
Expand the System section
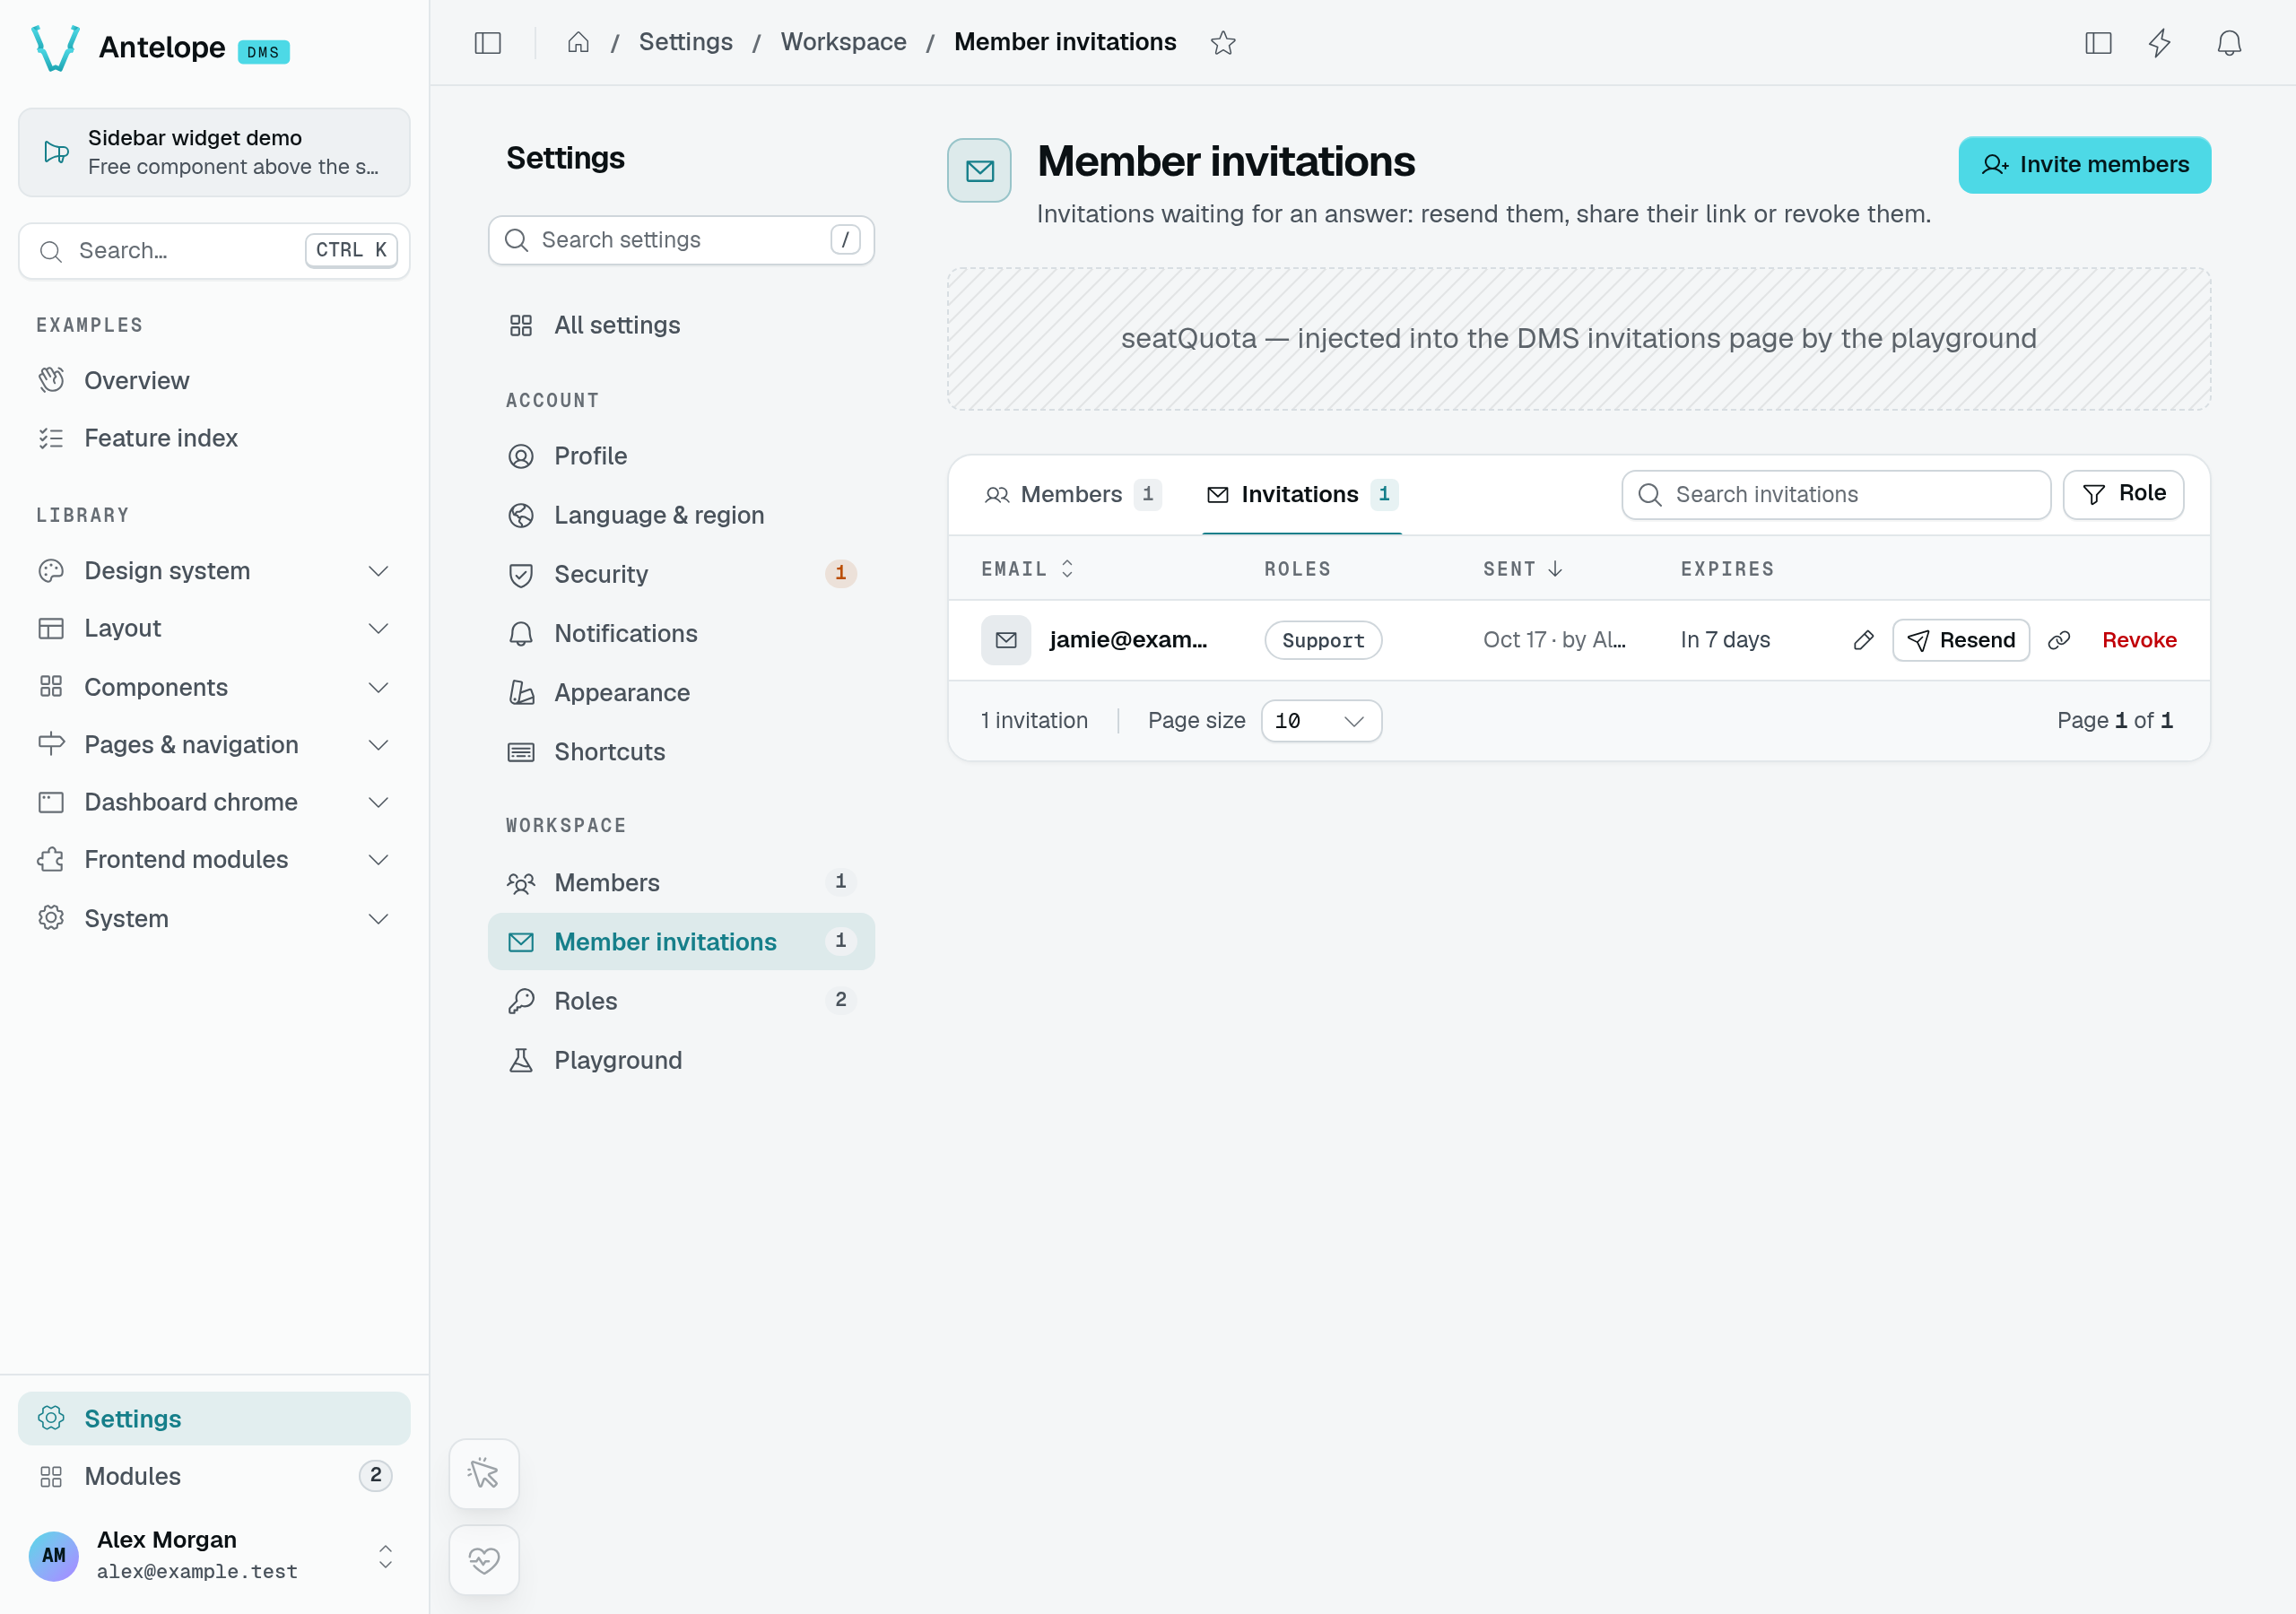[214, 918]
